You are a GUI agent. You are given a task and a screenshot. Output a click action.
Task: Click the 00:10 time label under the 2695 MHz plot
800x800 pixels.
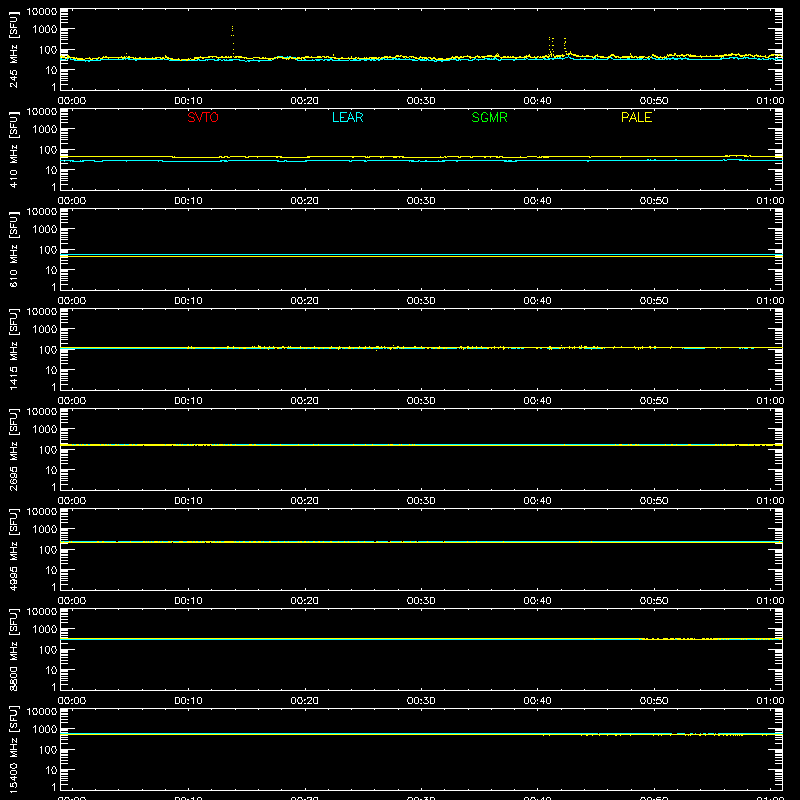coord(188,501)
